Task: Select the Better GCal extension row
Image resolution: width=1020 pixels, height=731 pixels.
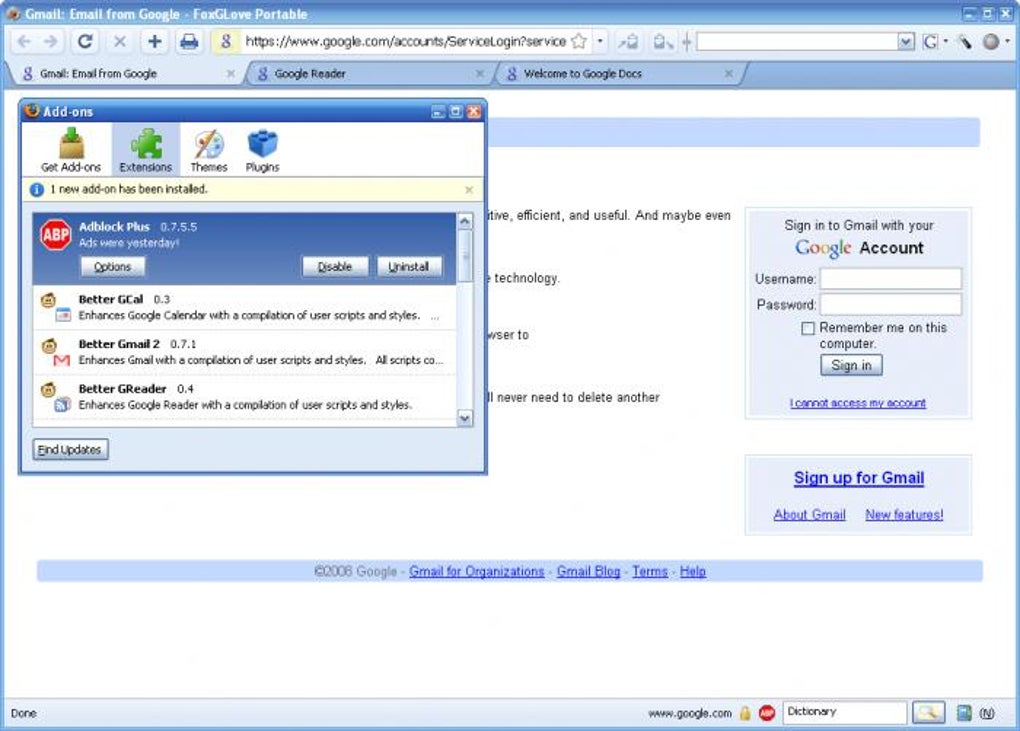Action: point(245,308)
